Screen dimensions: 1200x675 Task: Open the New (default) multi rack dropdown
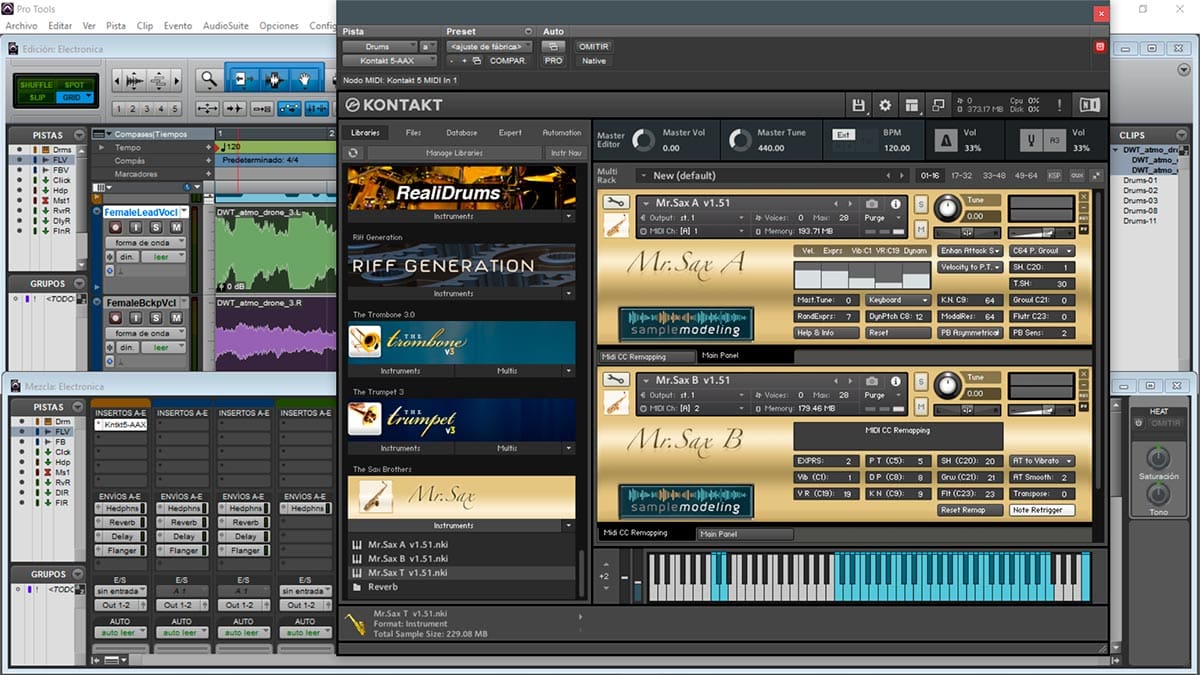(x=770, y=176)
